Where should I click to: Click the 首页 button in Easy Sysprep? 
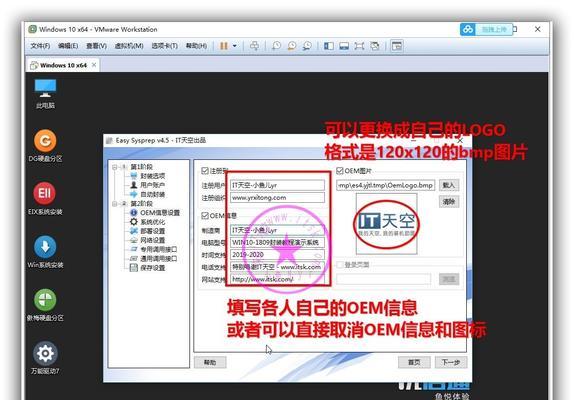click(414, 362)
